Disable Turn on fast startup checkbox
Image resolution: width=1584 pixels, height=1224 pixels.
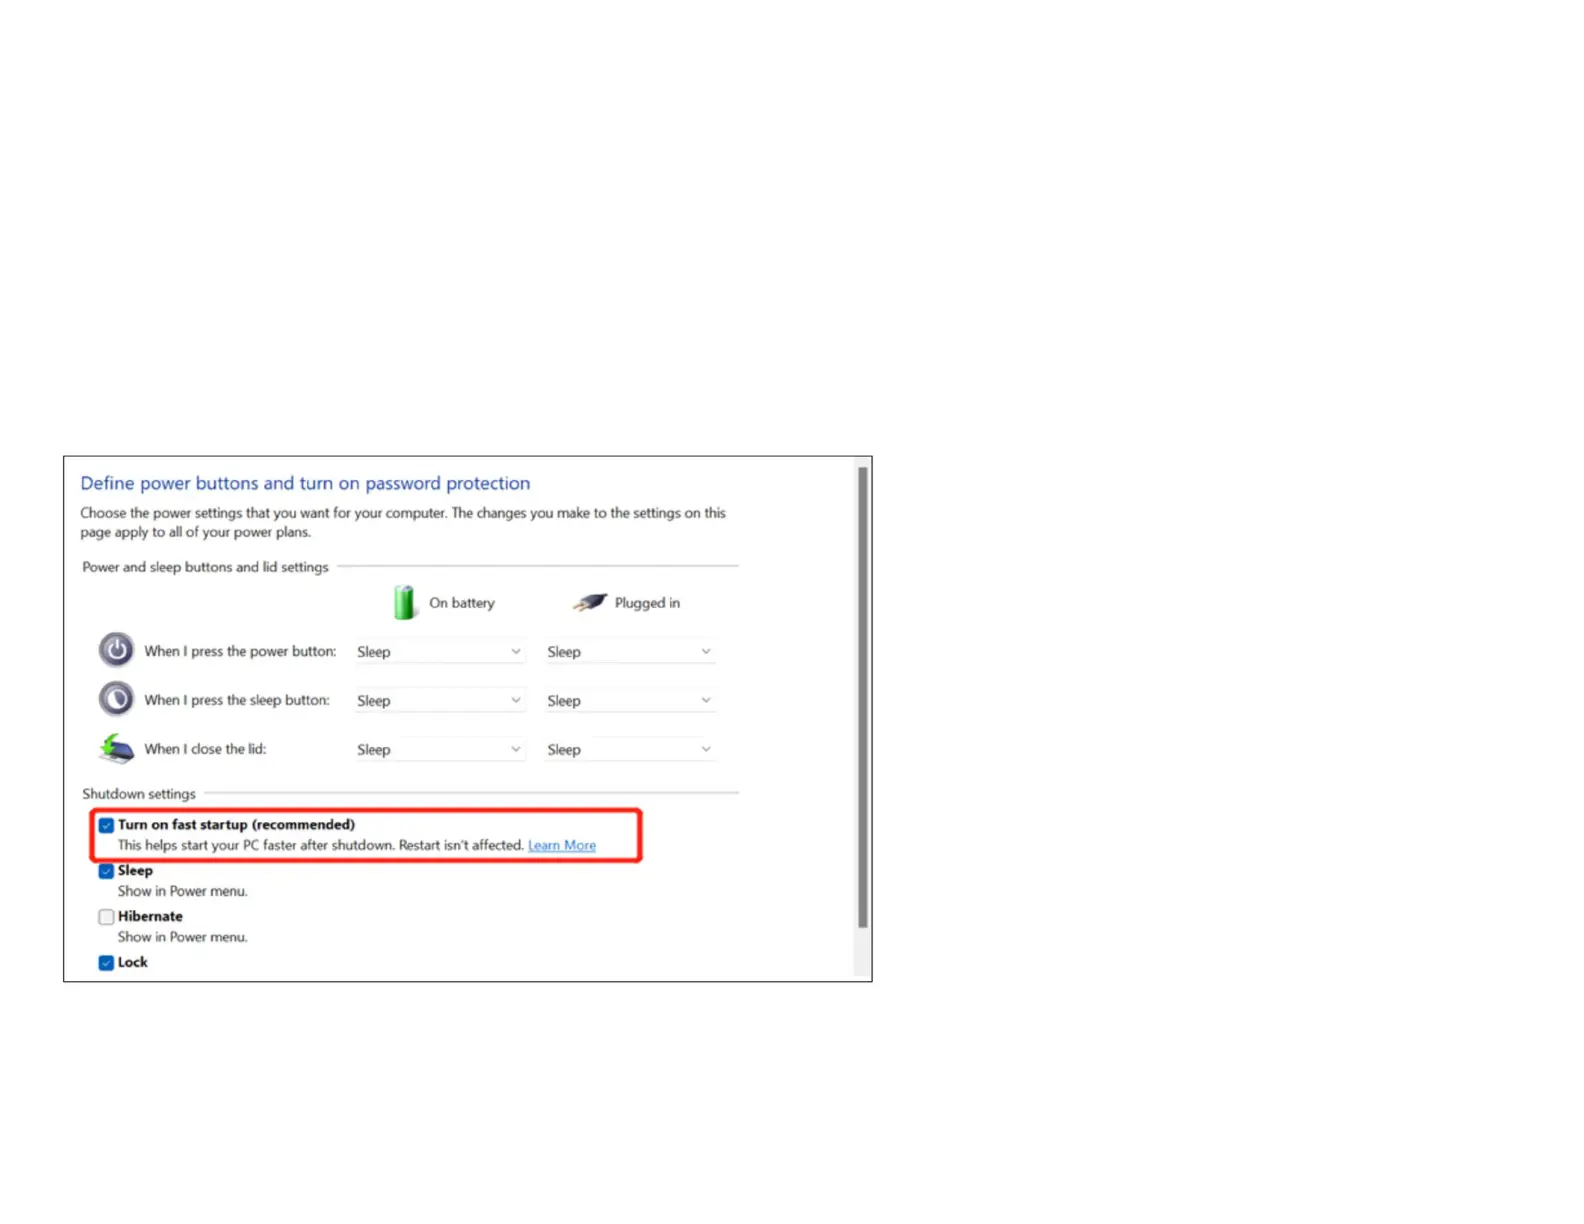coord(106,825)
